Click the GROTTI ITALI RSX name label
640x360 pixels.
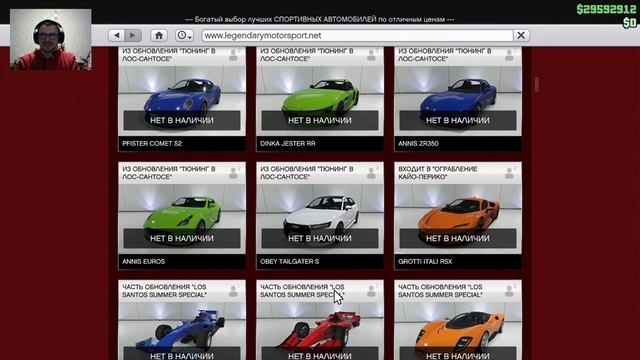(425, 262)
